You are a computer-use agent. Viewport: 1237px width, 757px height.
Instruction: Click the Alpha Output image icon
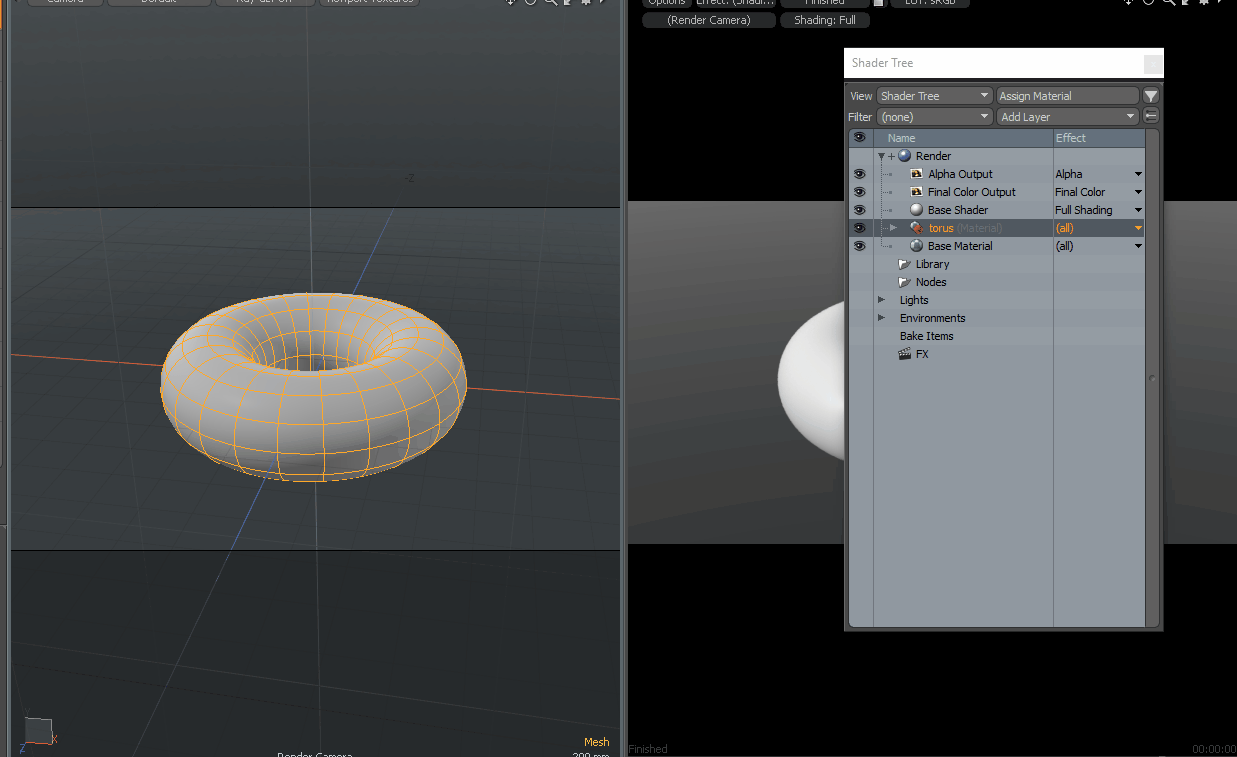click(917, 174)
